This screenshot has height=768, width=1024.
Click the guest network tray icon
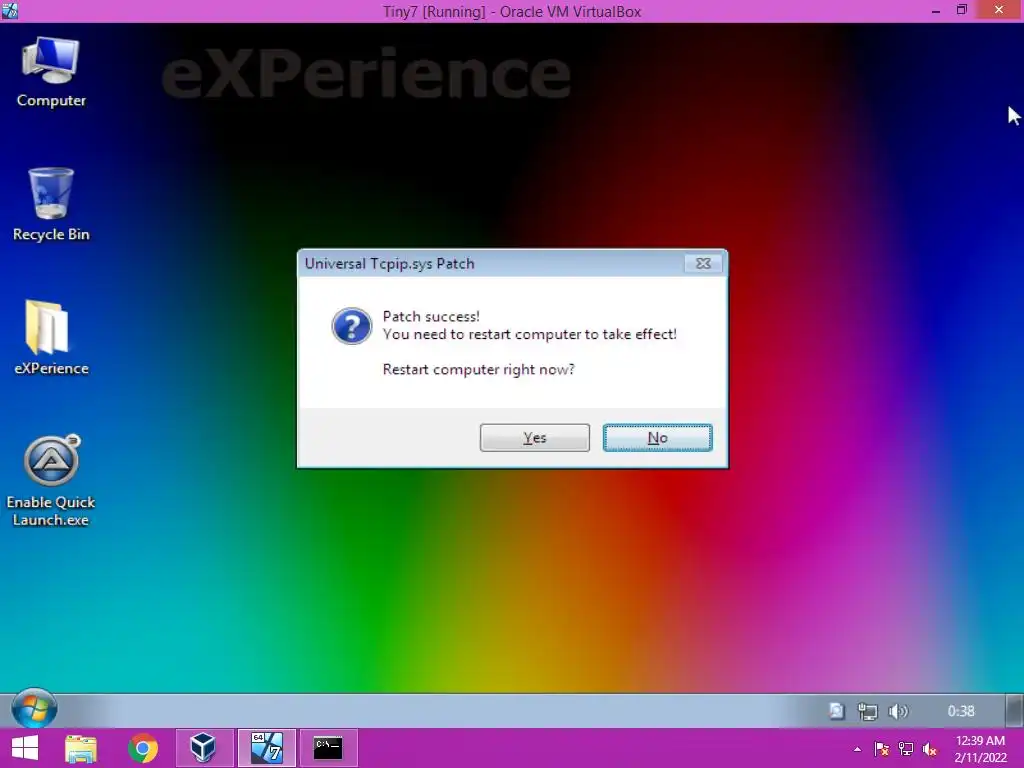coord(867,711)
